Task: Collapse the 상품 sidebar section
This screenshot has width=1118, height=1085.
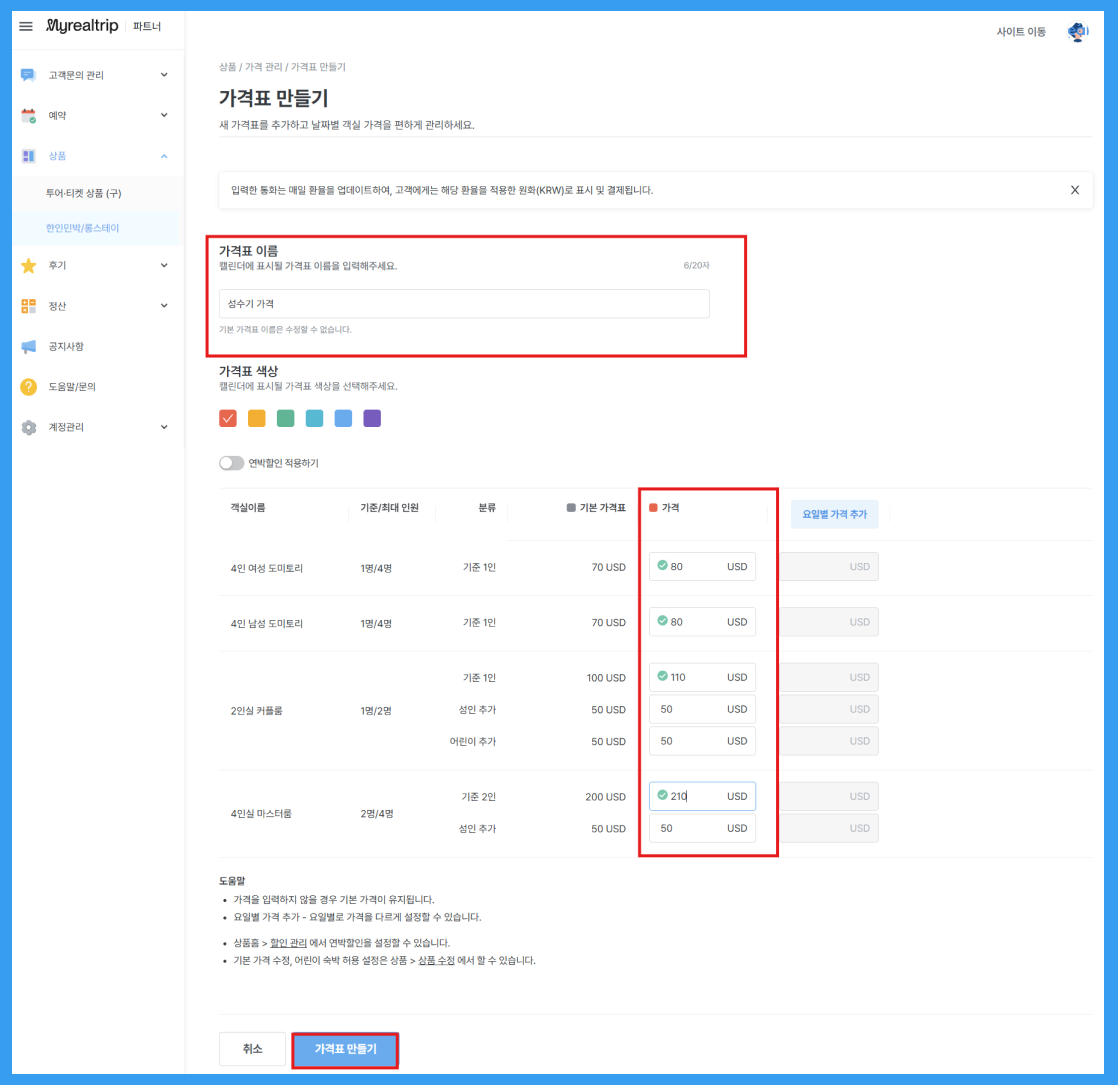Action: (x=164, y=155)
